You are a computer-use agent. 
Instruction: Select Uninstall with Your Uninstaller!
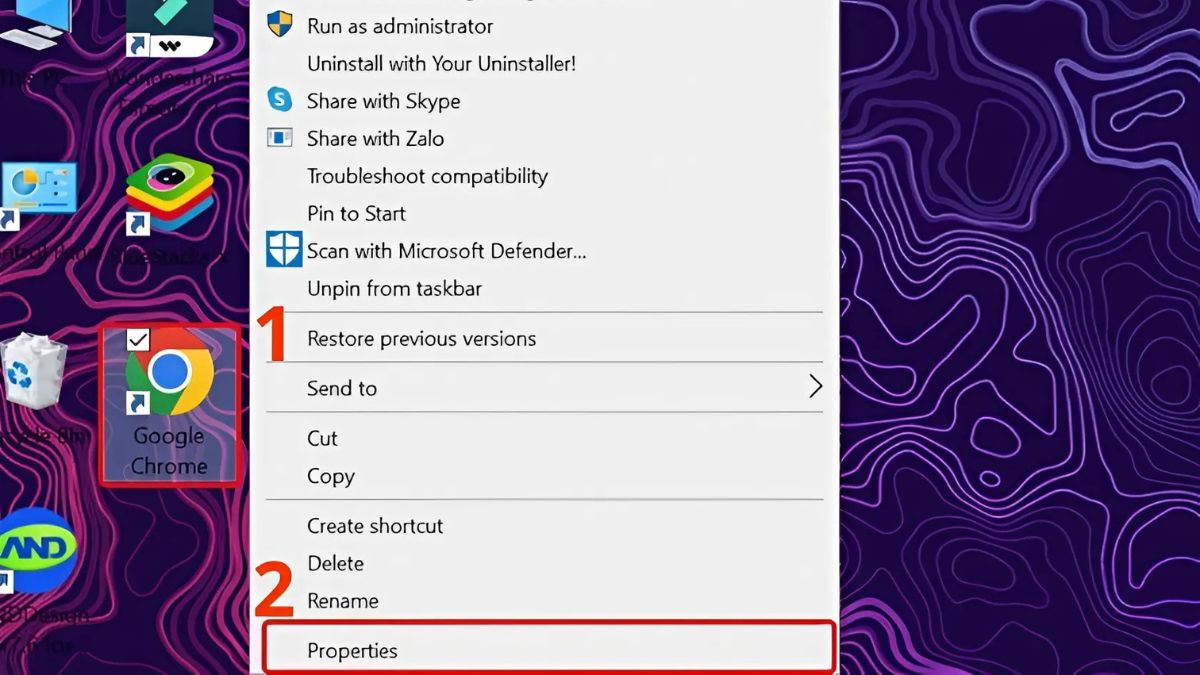coord(441,63)
